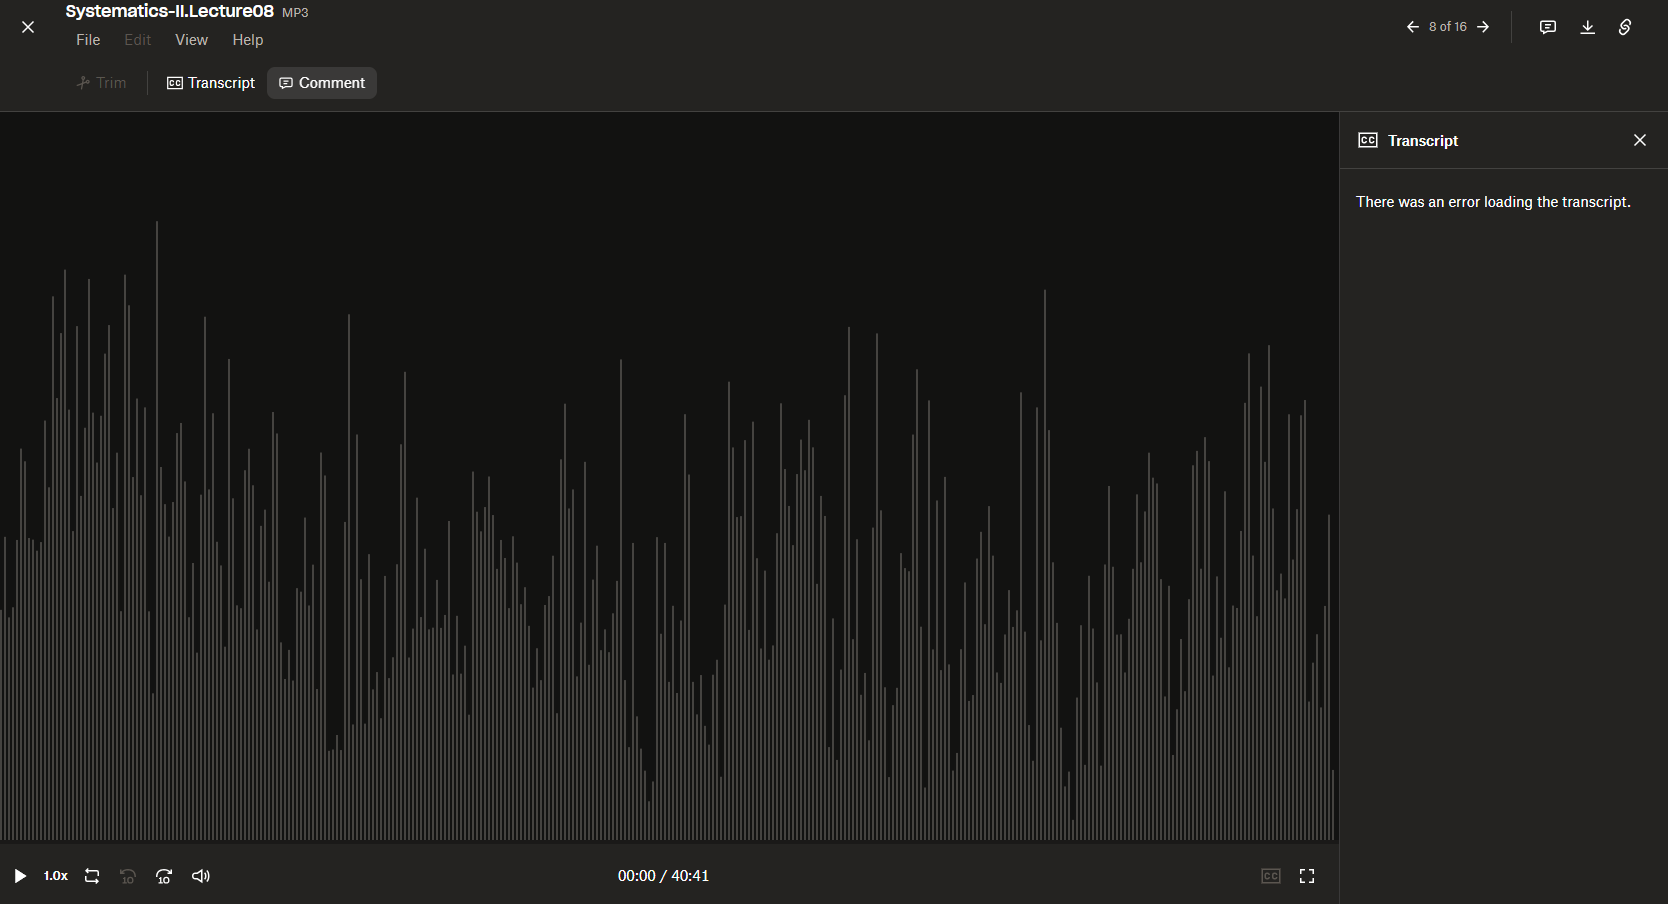Open the View menu
Viewport: 1668px width, 904px height.
191,40
